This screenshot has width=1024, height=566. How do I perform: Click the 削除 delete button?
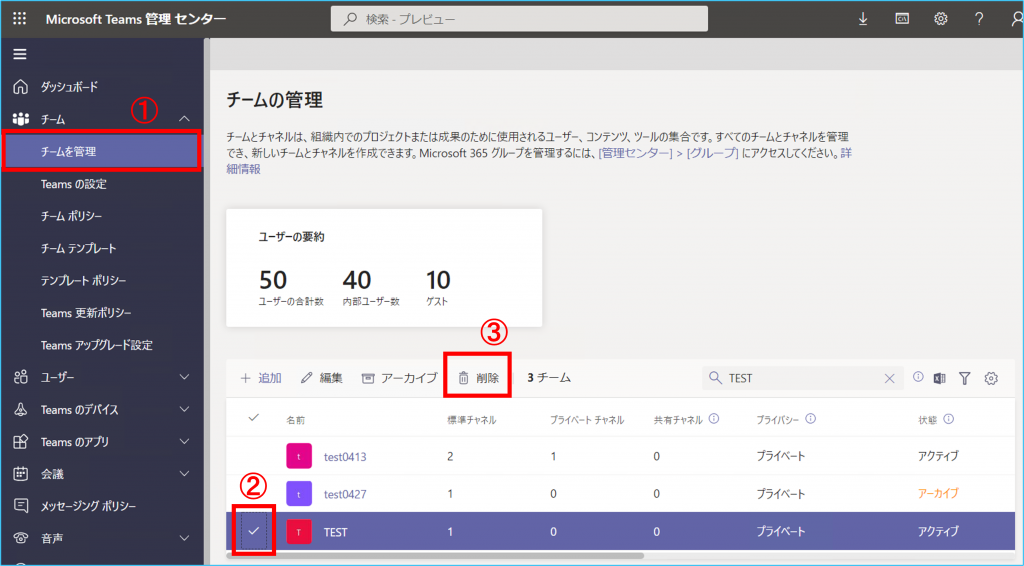pyautogui.click(x=478, y=378)
